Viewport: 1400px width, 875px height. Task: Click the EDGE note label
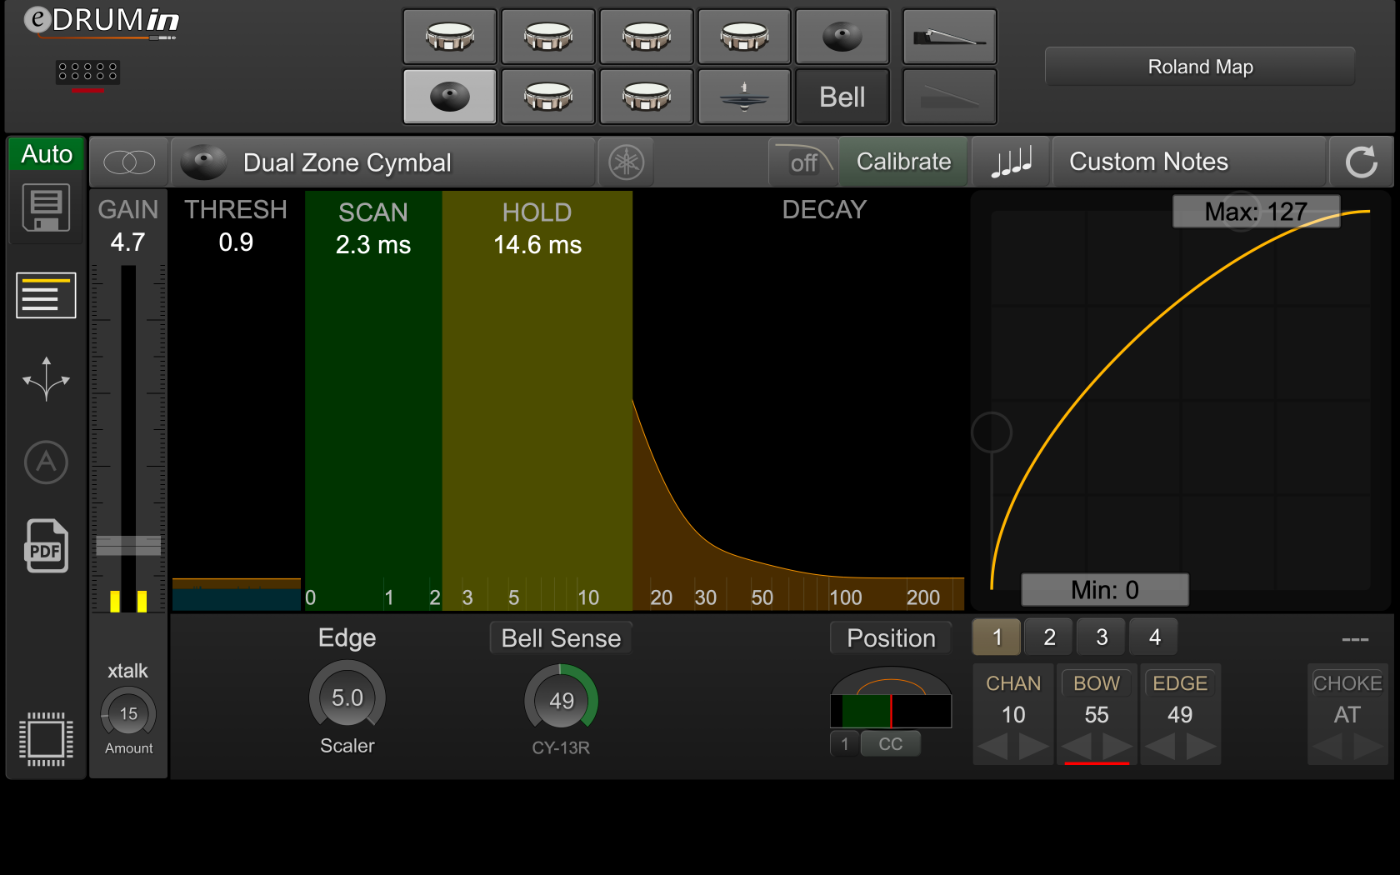1180,683
